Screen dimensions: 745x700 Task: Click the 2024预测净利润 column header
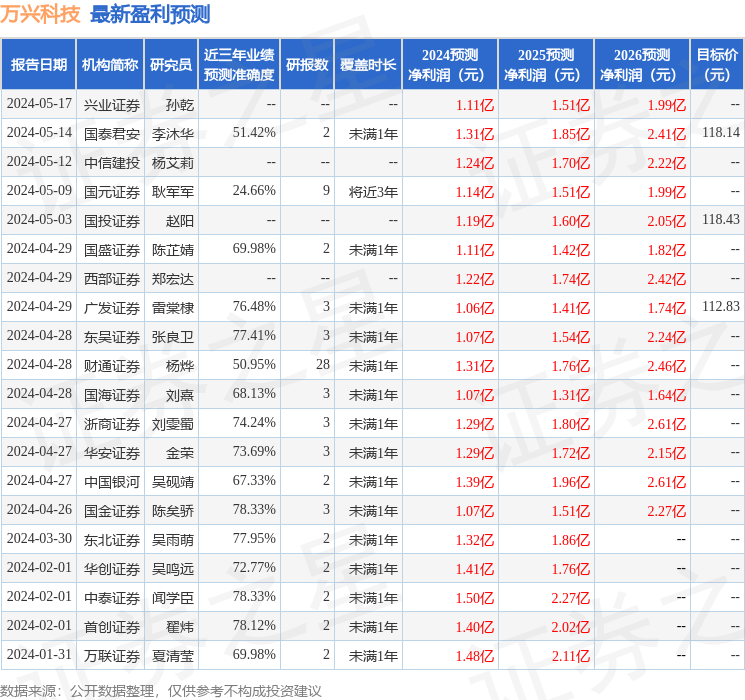coord(450,64)
